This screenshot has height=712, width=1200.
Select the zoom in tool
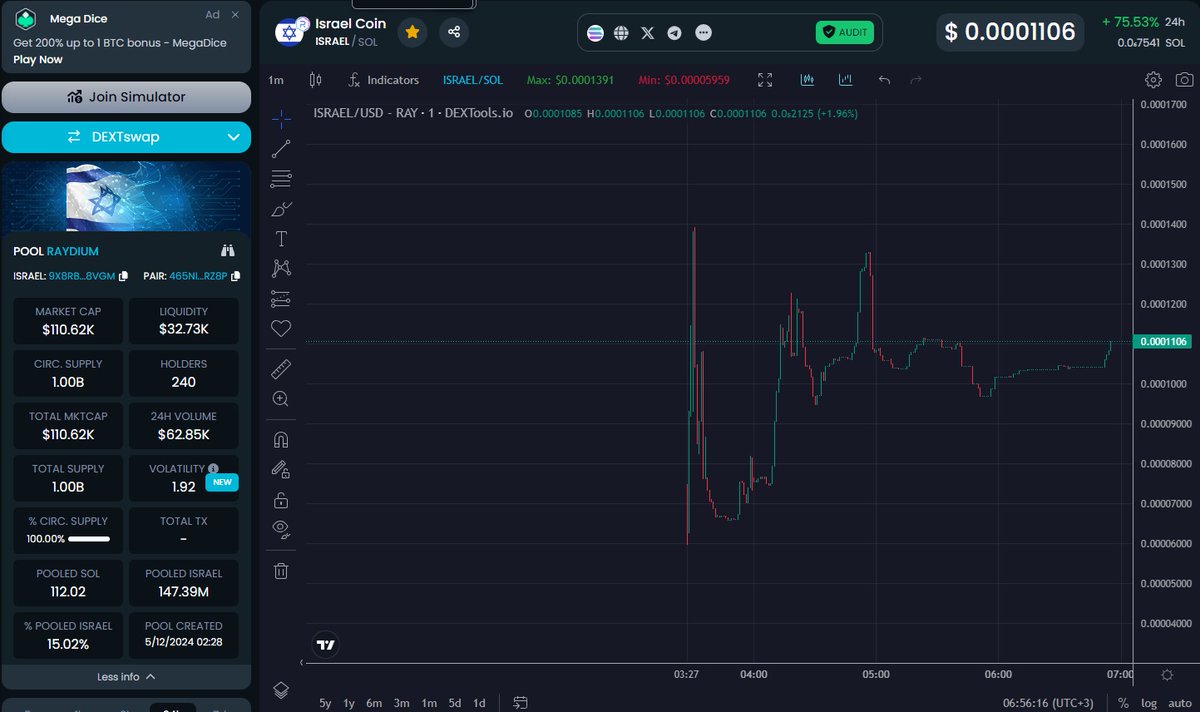click(281, 399)
